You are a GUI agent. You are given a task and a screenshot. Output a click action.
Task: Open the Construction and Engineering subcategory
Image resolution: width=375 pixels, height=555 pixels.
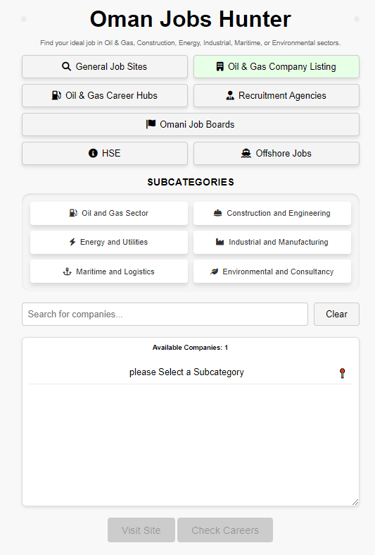pyautogui.click(x=272, y=213)
